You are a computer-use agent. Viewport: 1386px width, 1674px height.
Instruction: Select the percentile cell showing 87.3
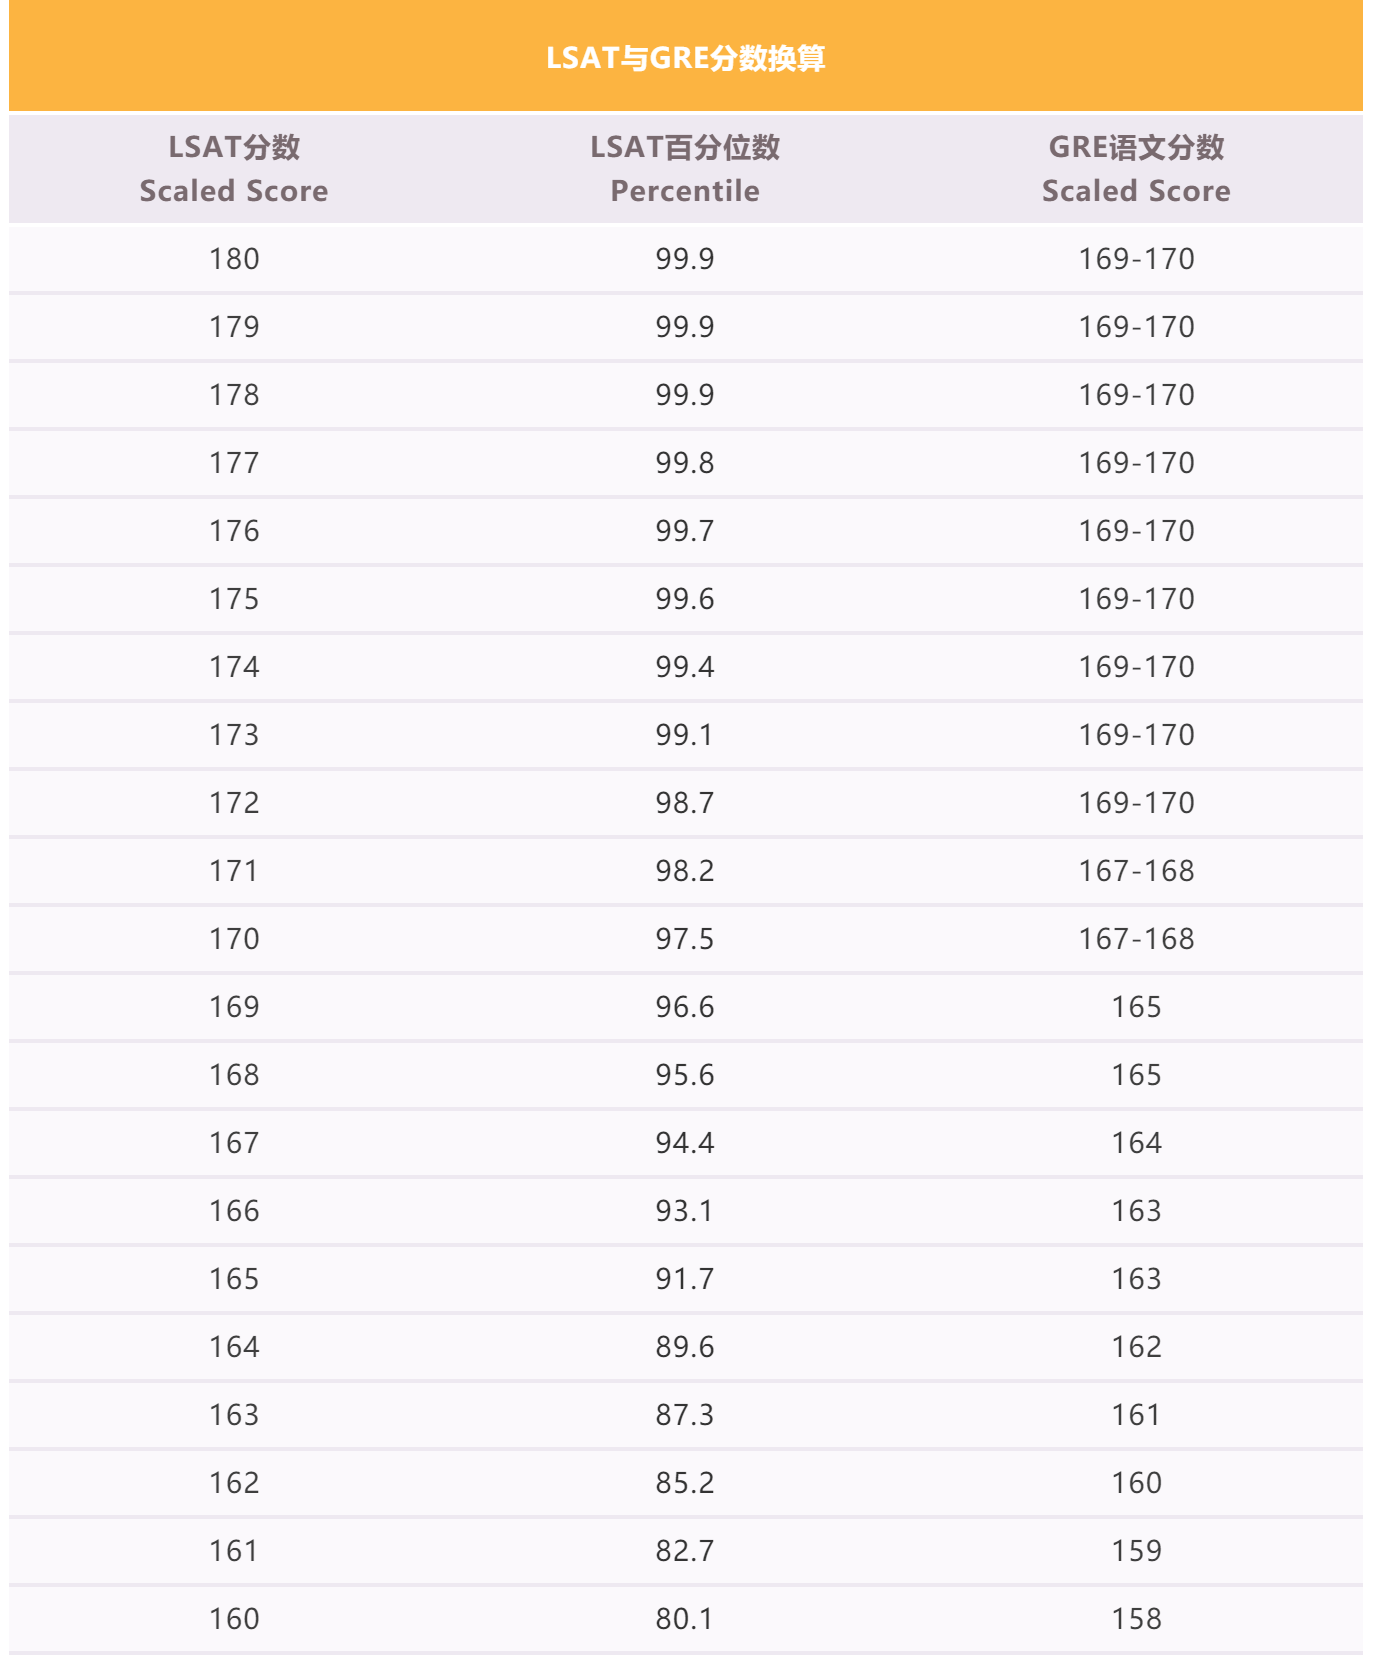click(685, 1415)
